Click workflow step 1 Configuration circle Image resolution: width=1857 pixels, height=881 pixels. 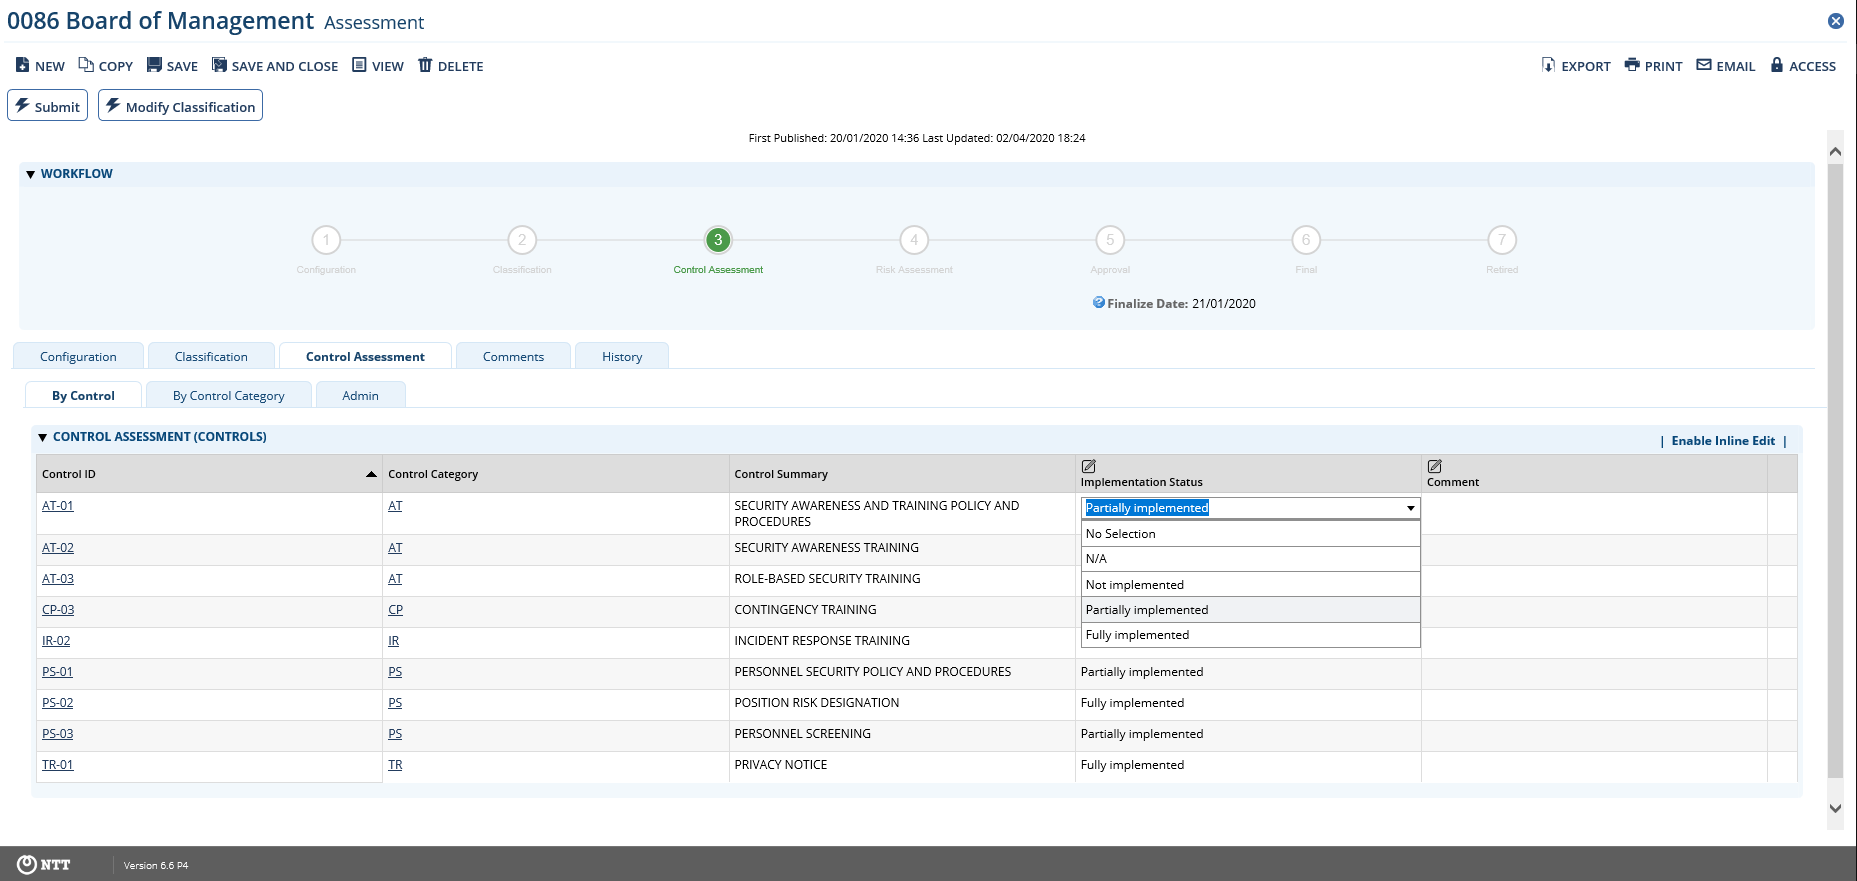pyautogui.click(x=326, y=240)
